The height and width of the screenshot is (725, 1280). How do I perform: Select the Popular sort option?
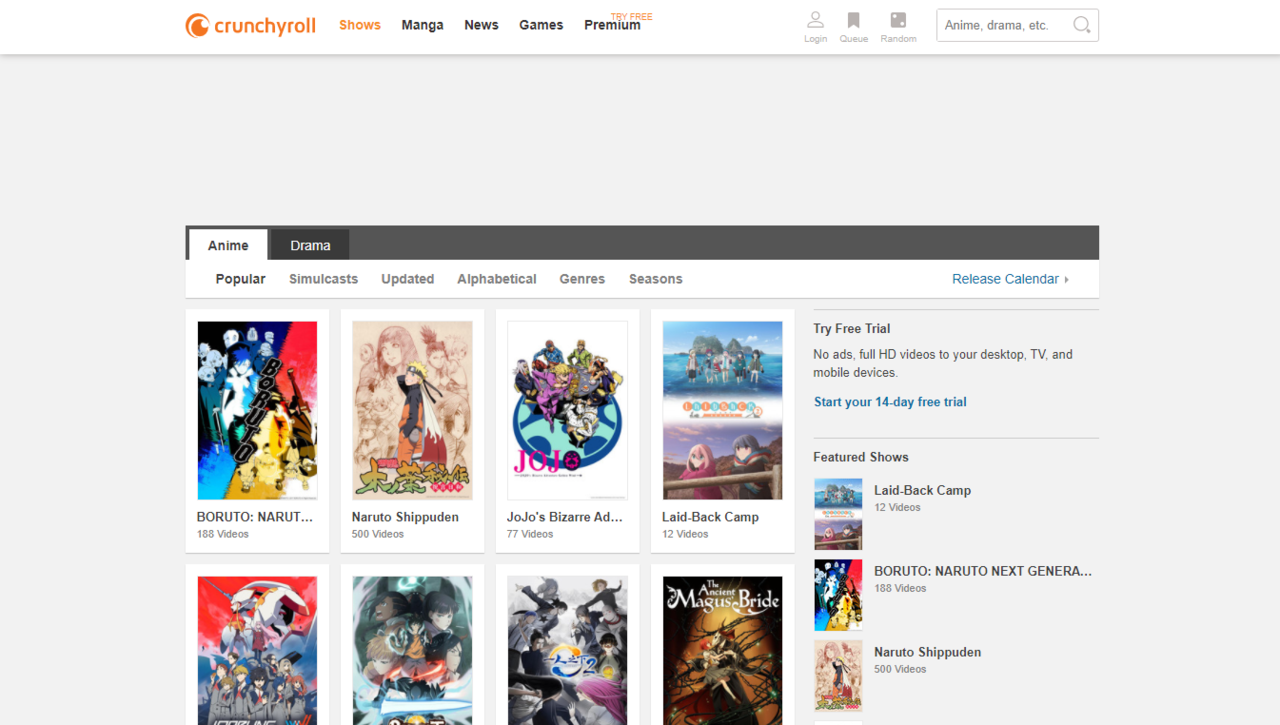(x=240, y=279)
